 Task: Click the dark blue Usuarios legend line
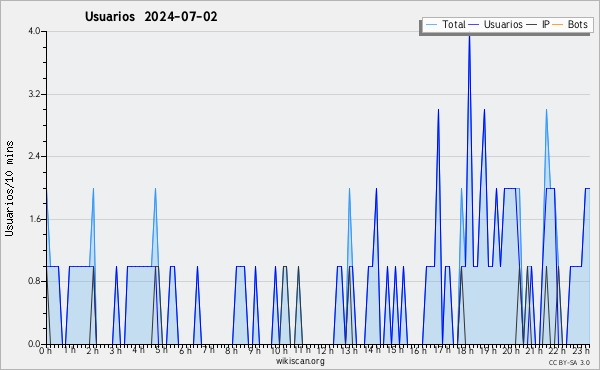click(474, 25)
